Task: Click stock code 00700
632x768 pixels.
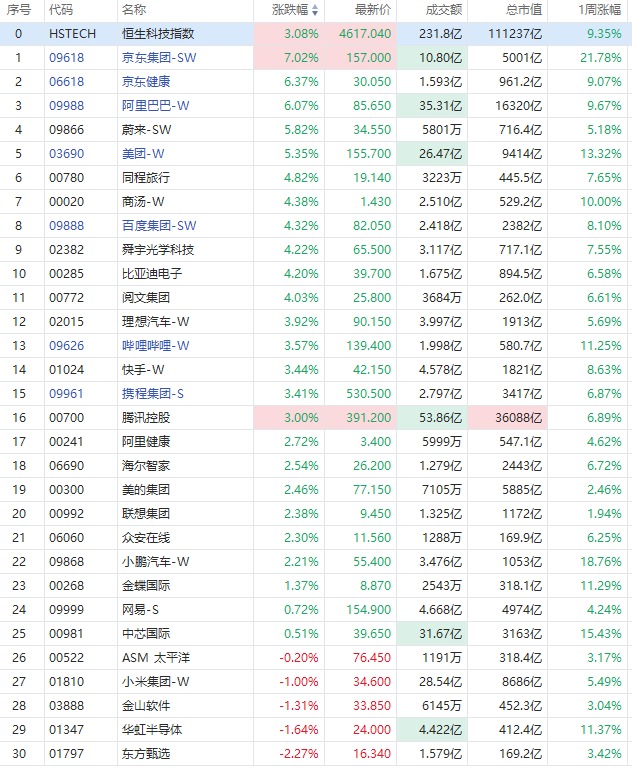Action: (67, 418)
